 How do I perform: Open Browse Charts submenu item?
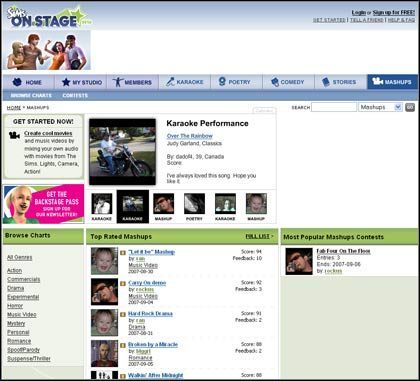tap(31, 95)
